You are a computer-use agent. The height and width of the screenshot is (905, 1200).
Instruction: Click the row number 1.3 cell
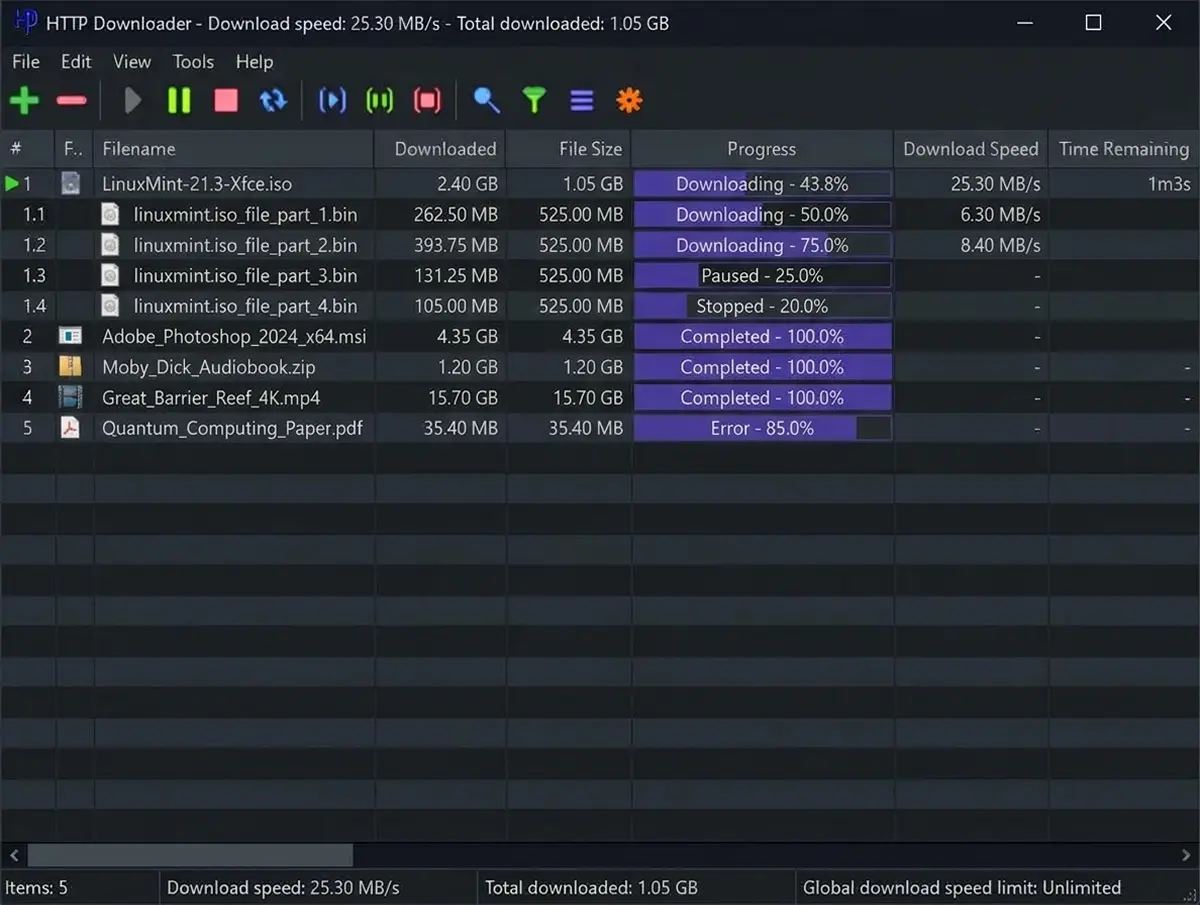point(34,276)
